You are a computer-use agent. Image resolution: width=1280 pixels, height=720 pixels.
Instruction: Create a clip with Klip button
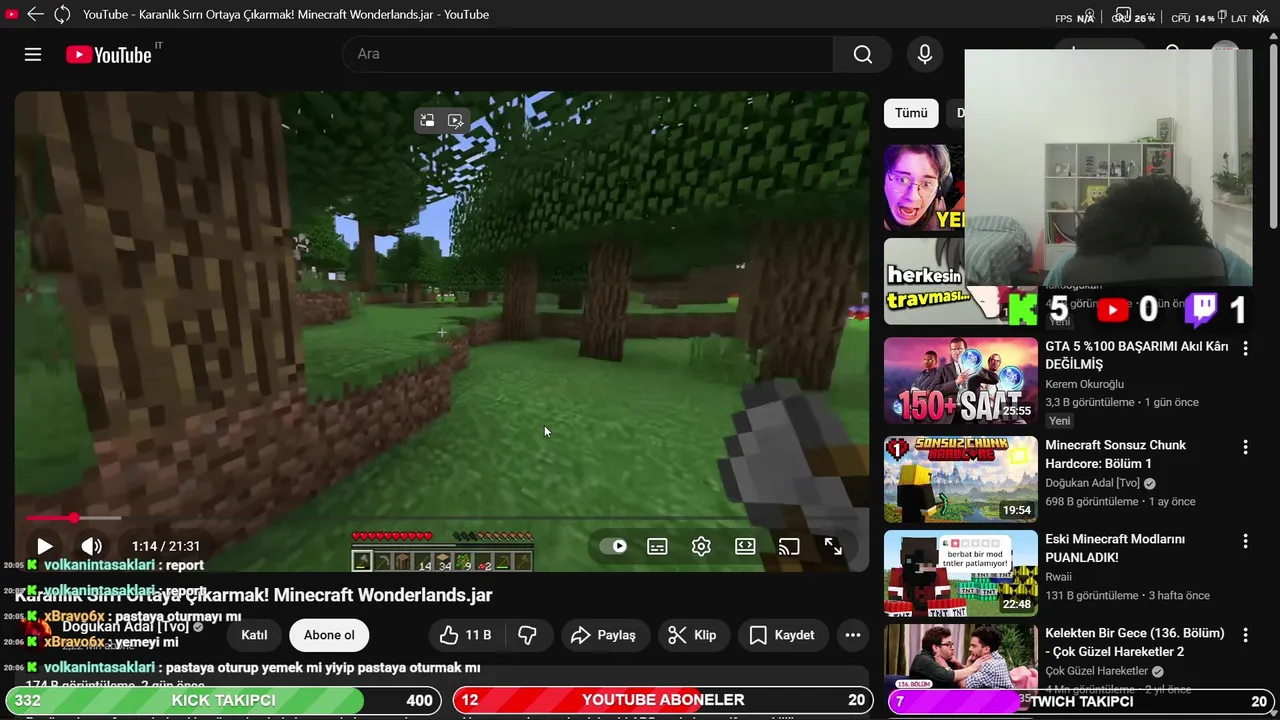point(693,635)
